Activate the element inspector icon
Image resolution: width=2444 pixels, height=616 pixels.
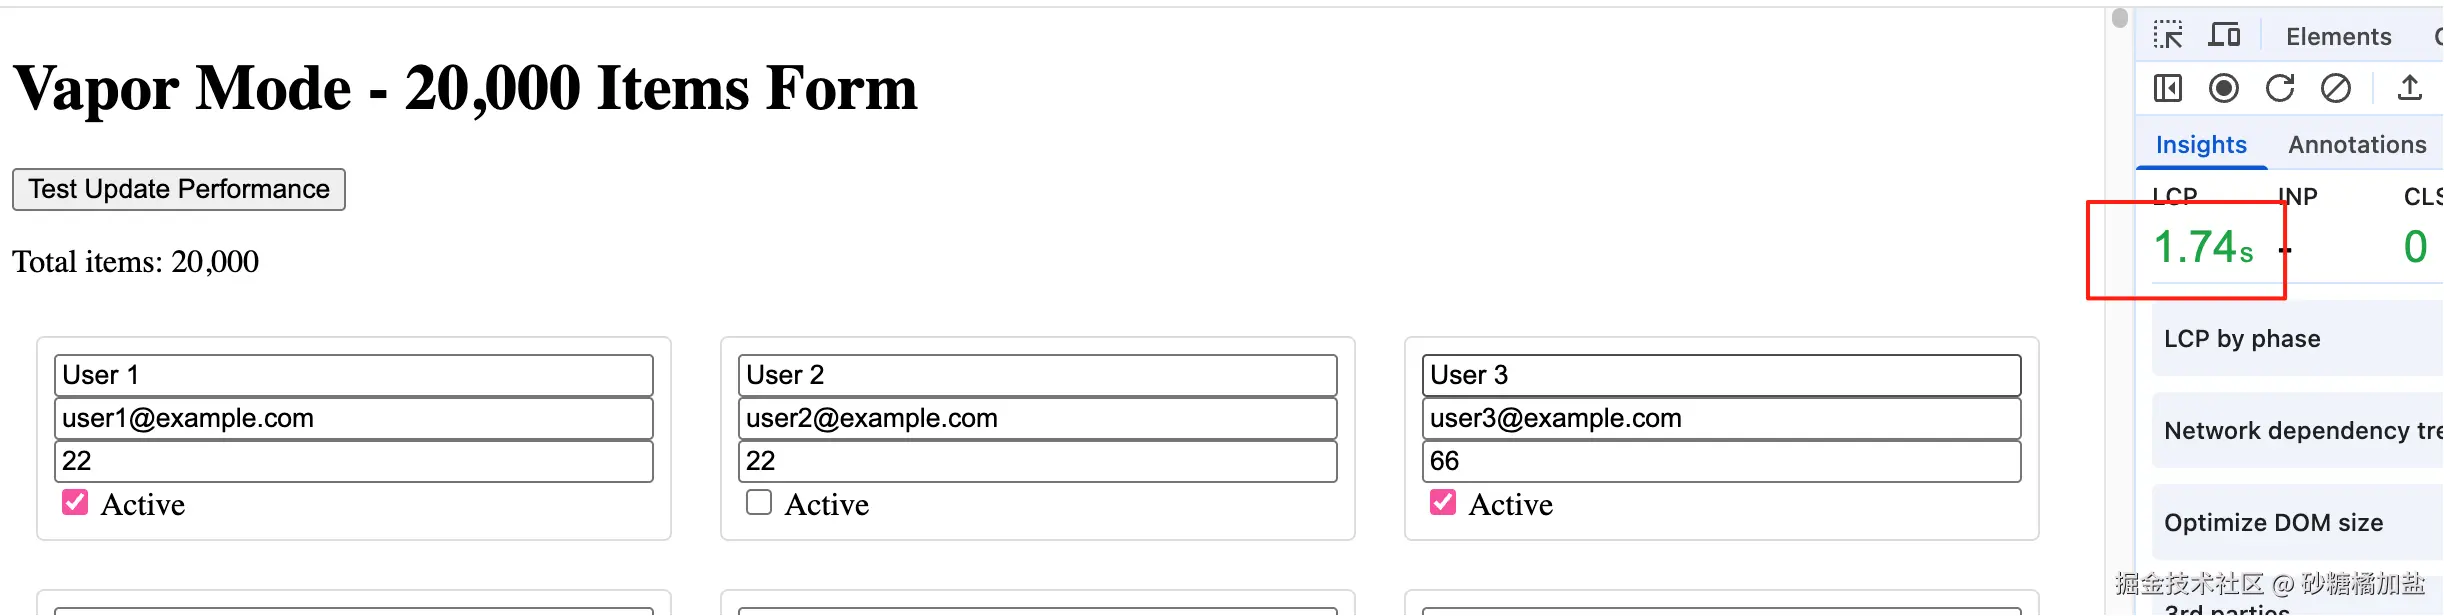[x=2168, y=36]
